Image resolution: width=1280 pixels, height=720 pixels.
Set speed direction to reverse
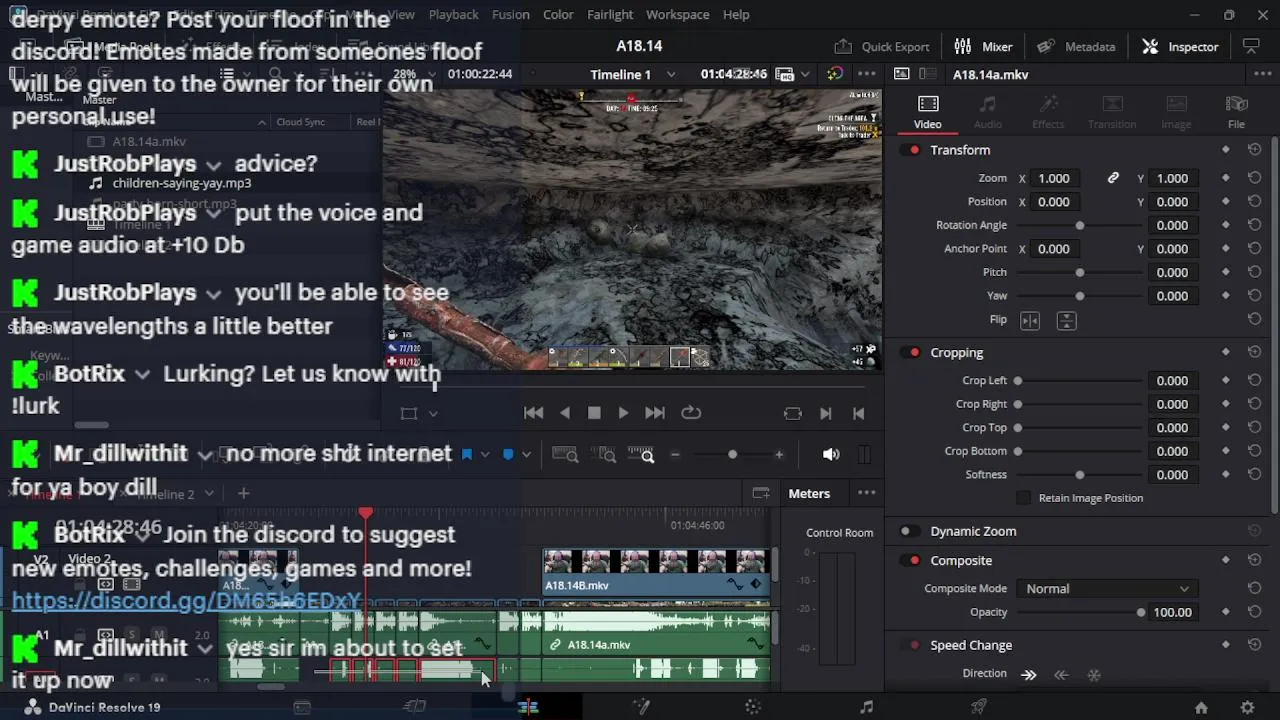(x=1061, y=674)
